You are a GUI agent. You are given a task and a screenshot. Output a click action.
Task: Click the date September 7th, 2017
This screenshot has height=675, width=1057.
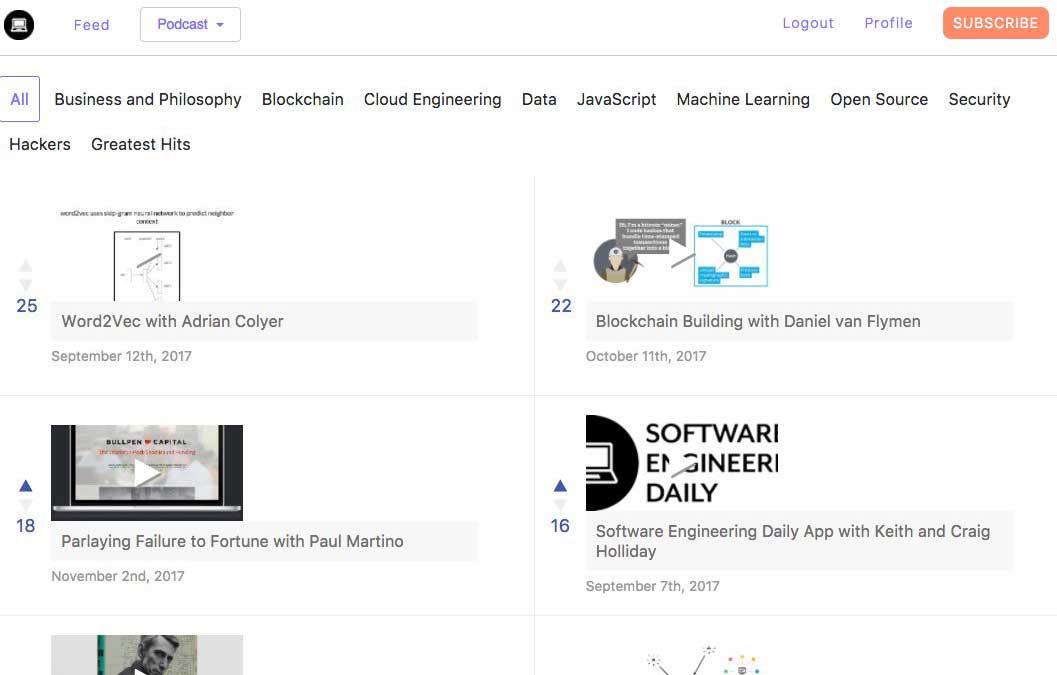[653, 586]
